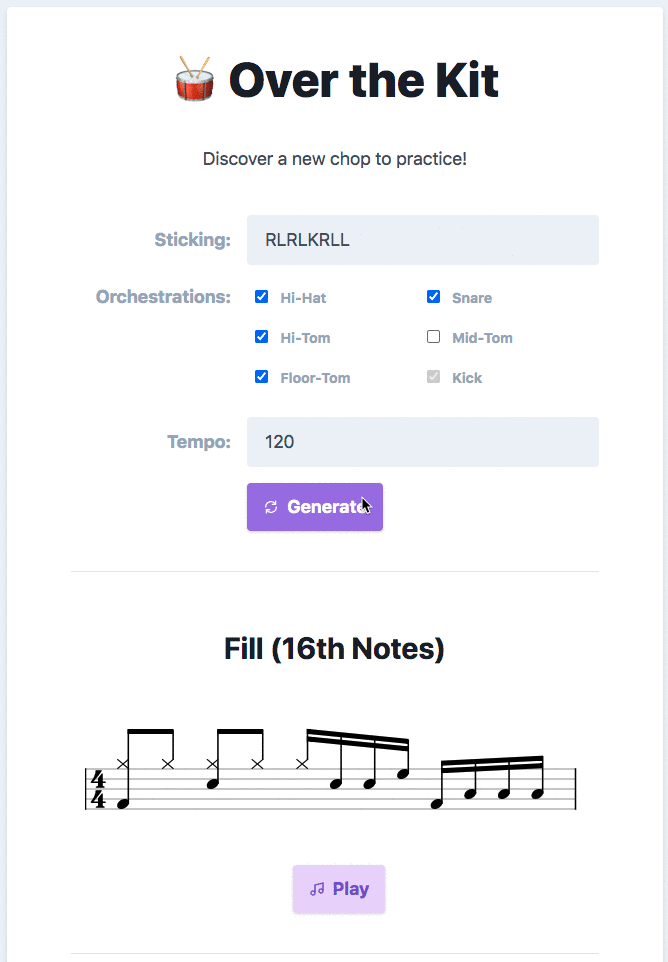Play the generated fill

click(x=339, y=889)
